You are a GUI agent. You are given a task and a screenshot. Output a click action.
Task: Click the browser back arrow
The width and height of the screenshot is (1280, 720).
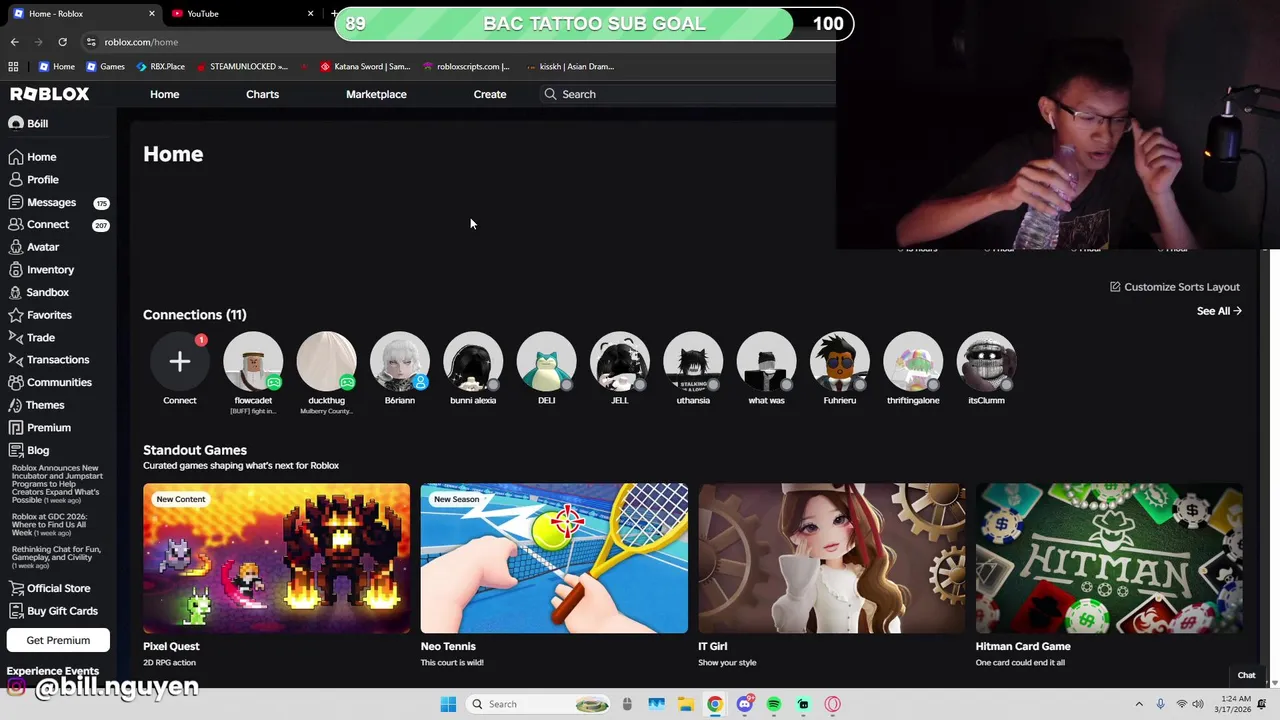pos(15,42)
